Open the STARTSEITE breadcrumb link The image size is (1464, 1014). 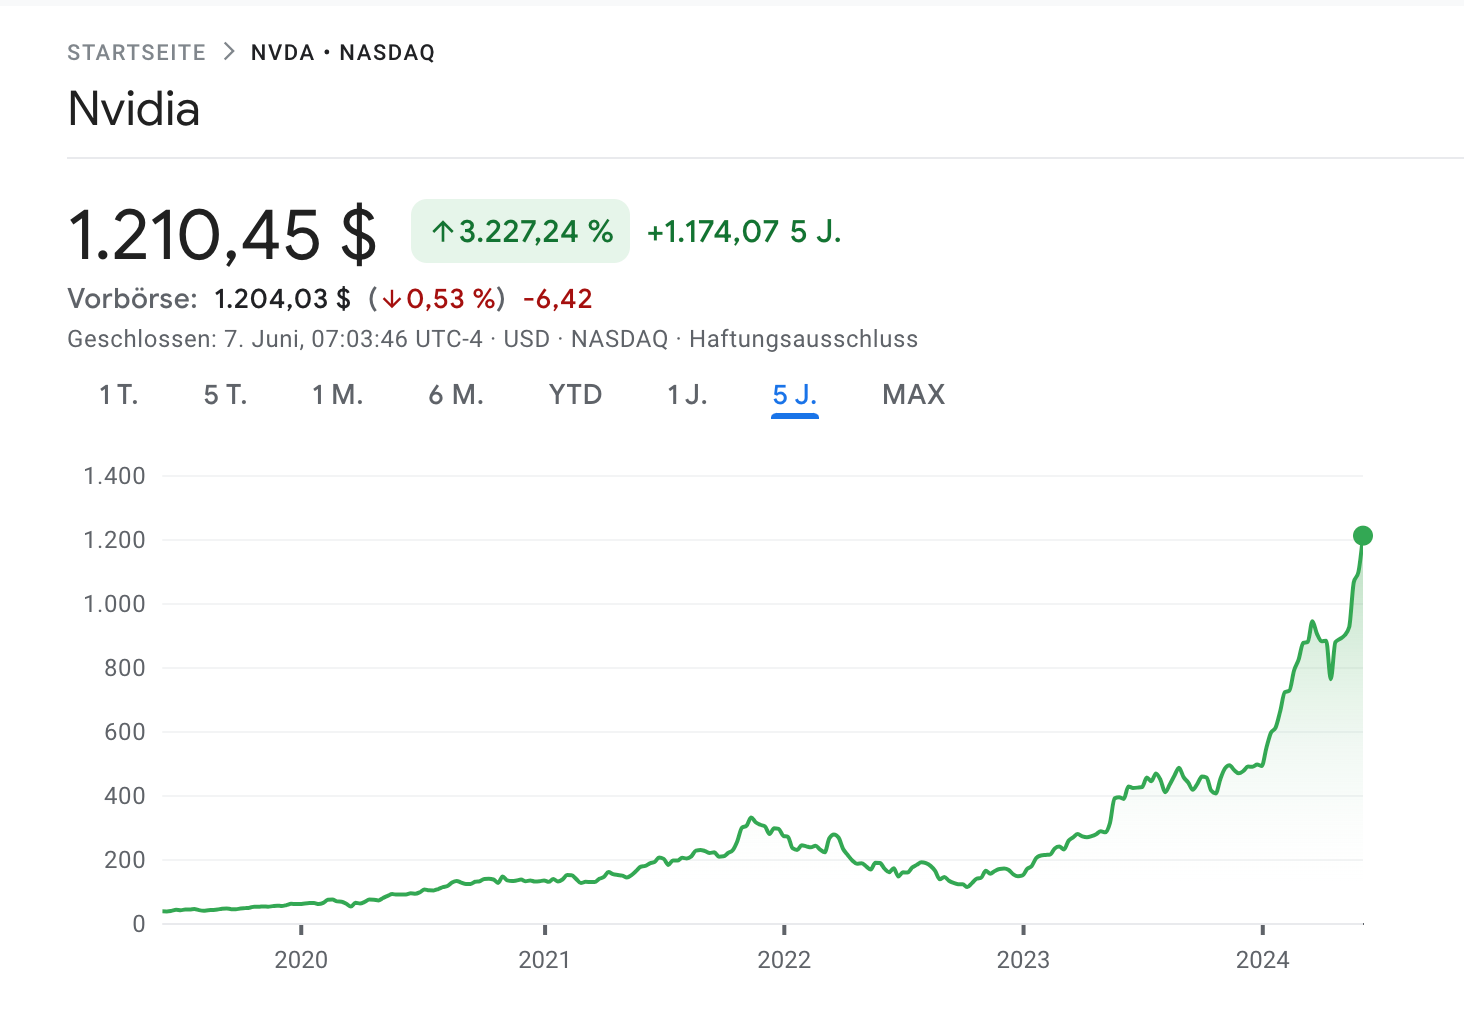(x=136, y=52)
